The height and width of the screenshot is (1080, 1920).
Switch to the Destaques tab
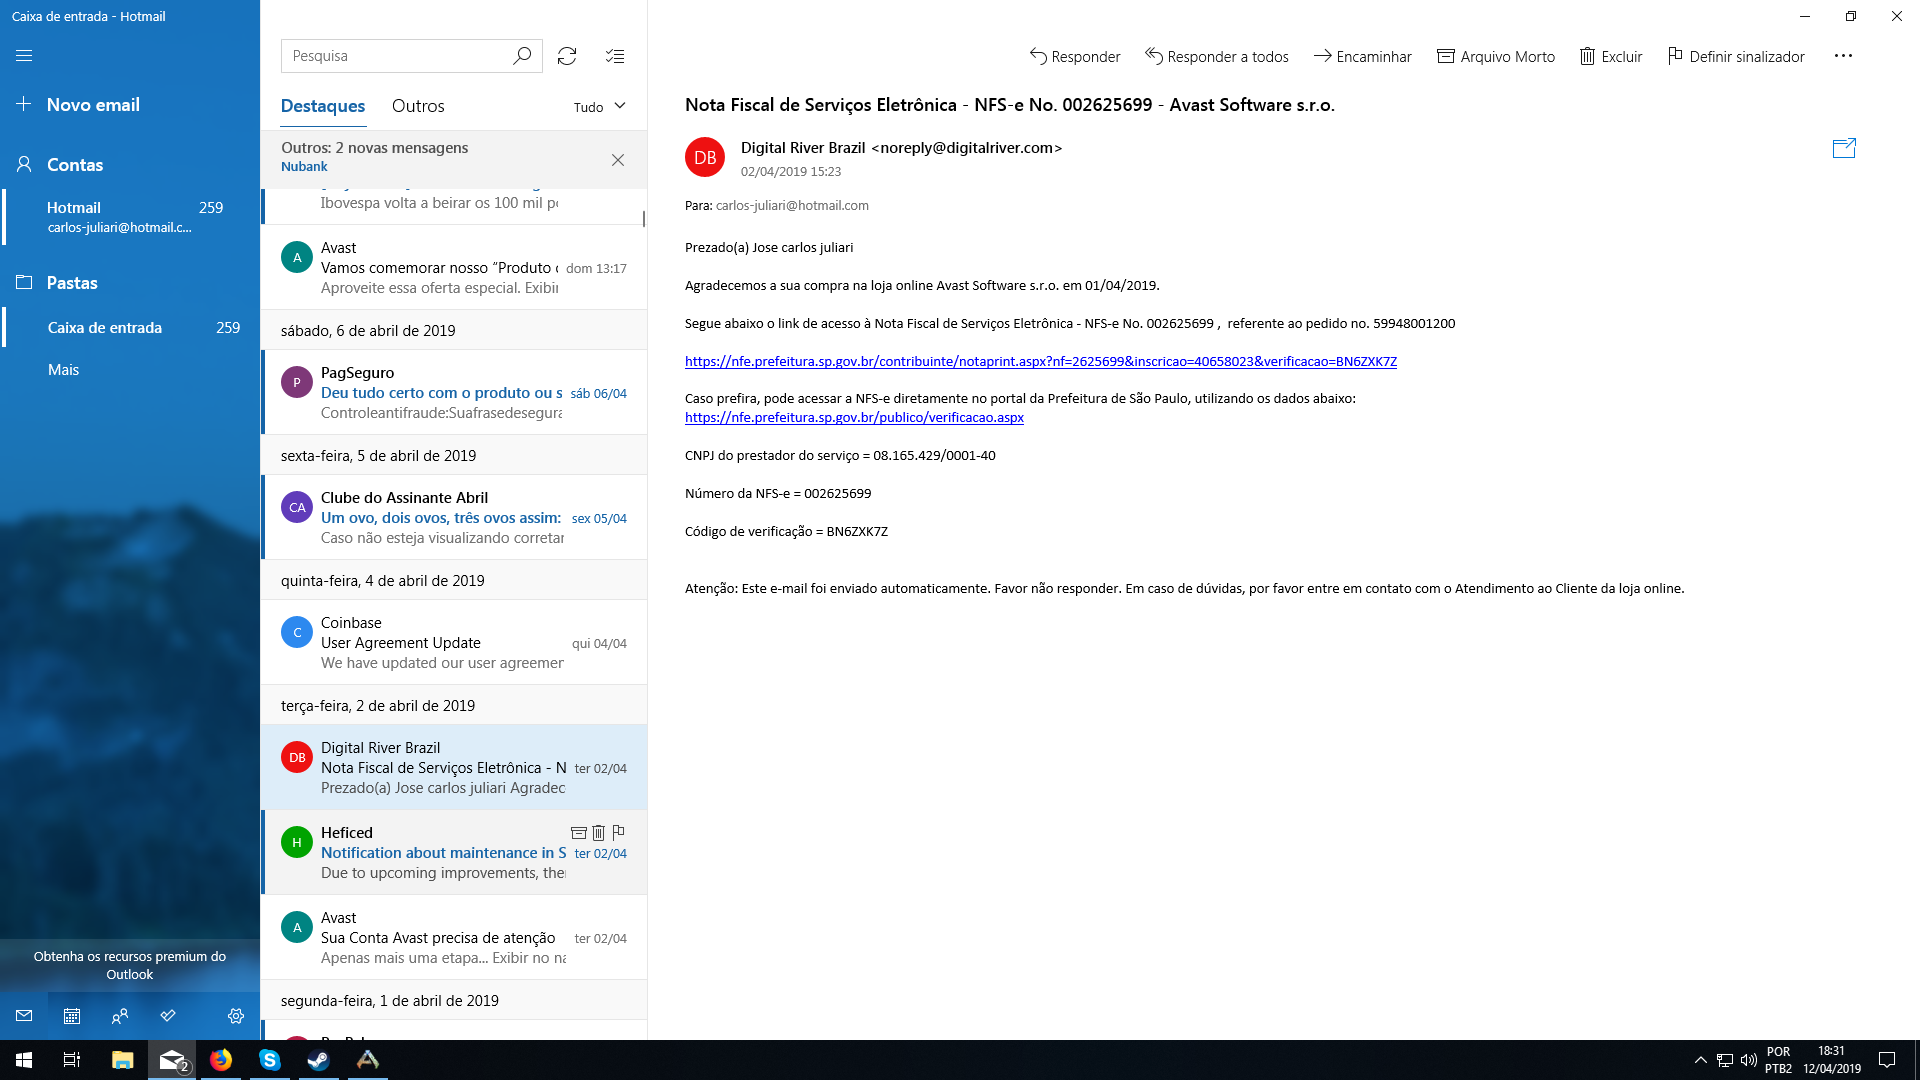322,106
